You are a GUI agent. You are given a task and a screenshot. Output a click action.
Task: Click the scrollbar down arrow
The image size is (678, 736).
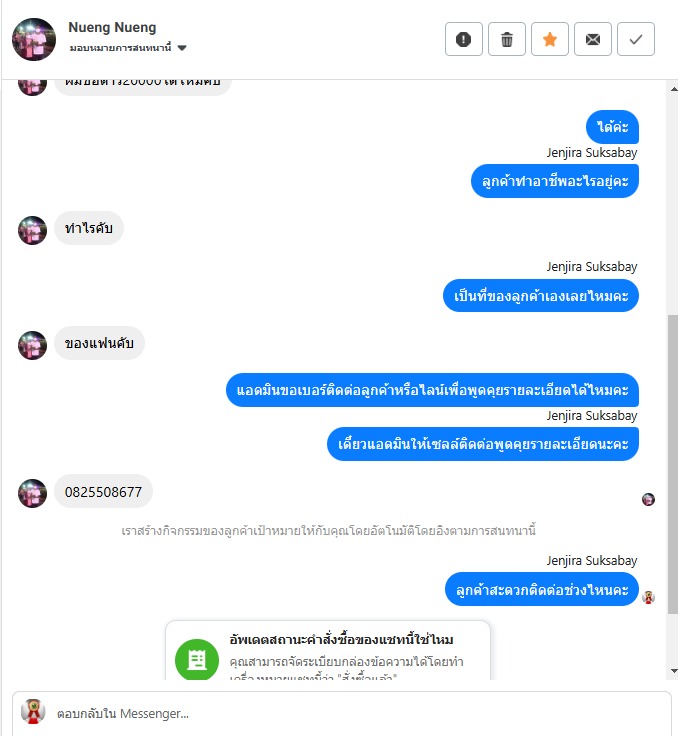click(674, 671)
